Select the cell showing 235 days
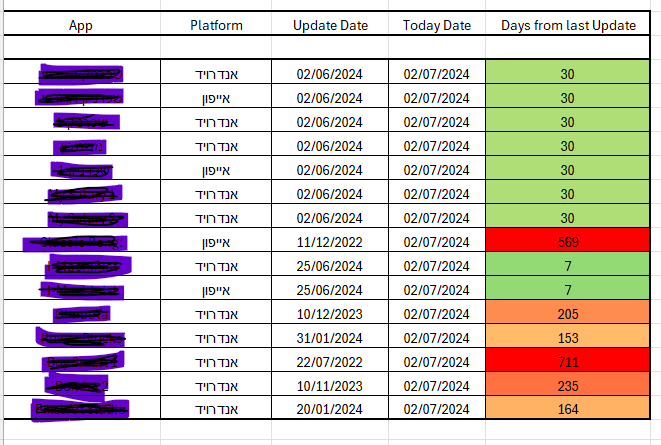The height and width of the screenshot is (445, 661). 567,386
